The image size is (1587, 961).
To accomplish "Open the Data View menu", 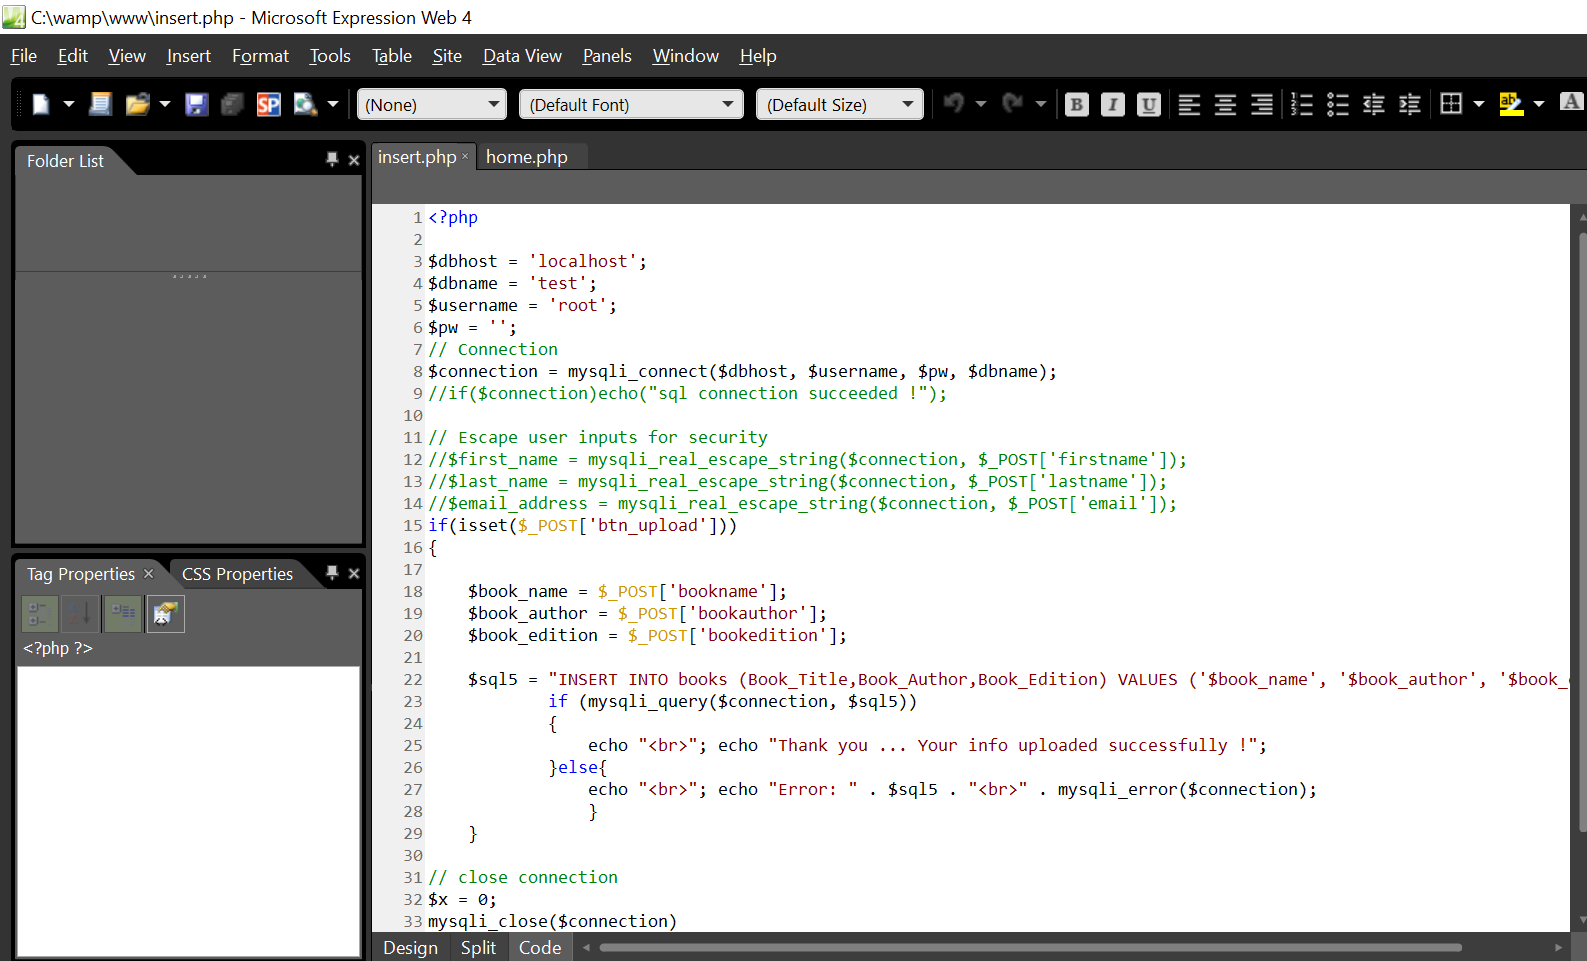I will coord(522,56).
